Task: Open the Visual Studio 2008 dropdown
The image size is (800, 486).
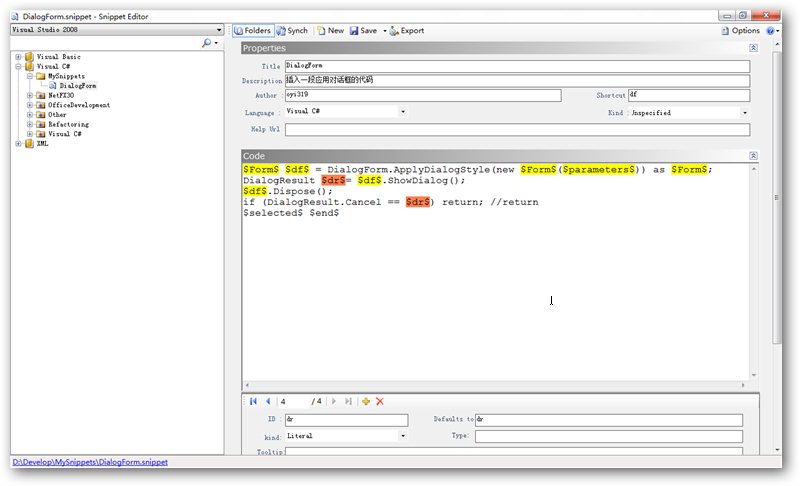Action: pos(218,30)
